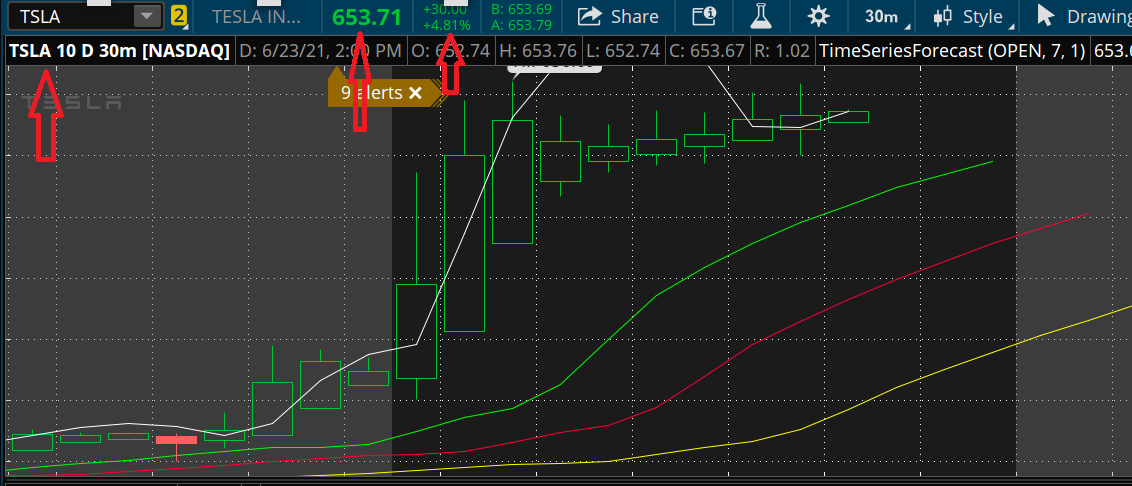Viewport: 1132px width, 486px height.
Task: Open the 30m timeframe selector
Action: click(x=879, y=16)
